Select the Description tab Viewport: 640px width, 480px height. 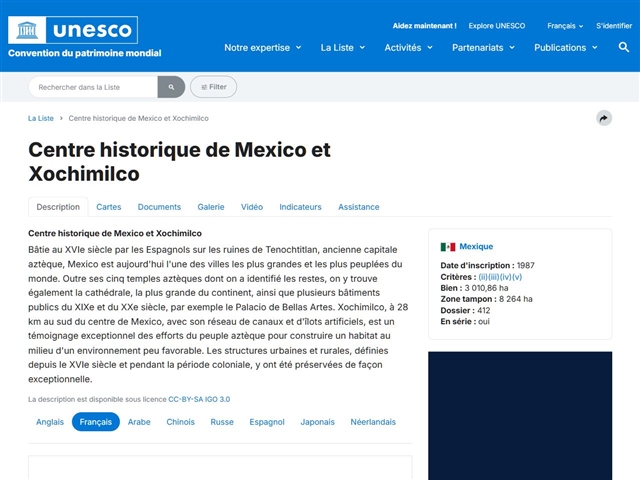(x=58, y=207)
